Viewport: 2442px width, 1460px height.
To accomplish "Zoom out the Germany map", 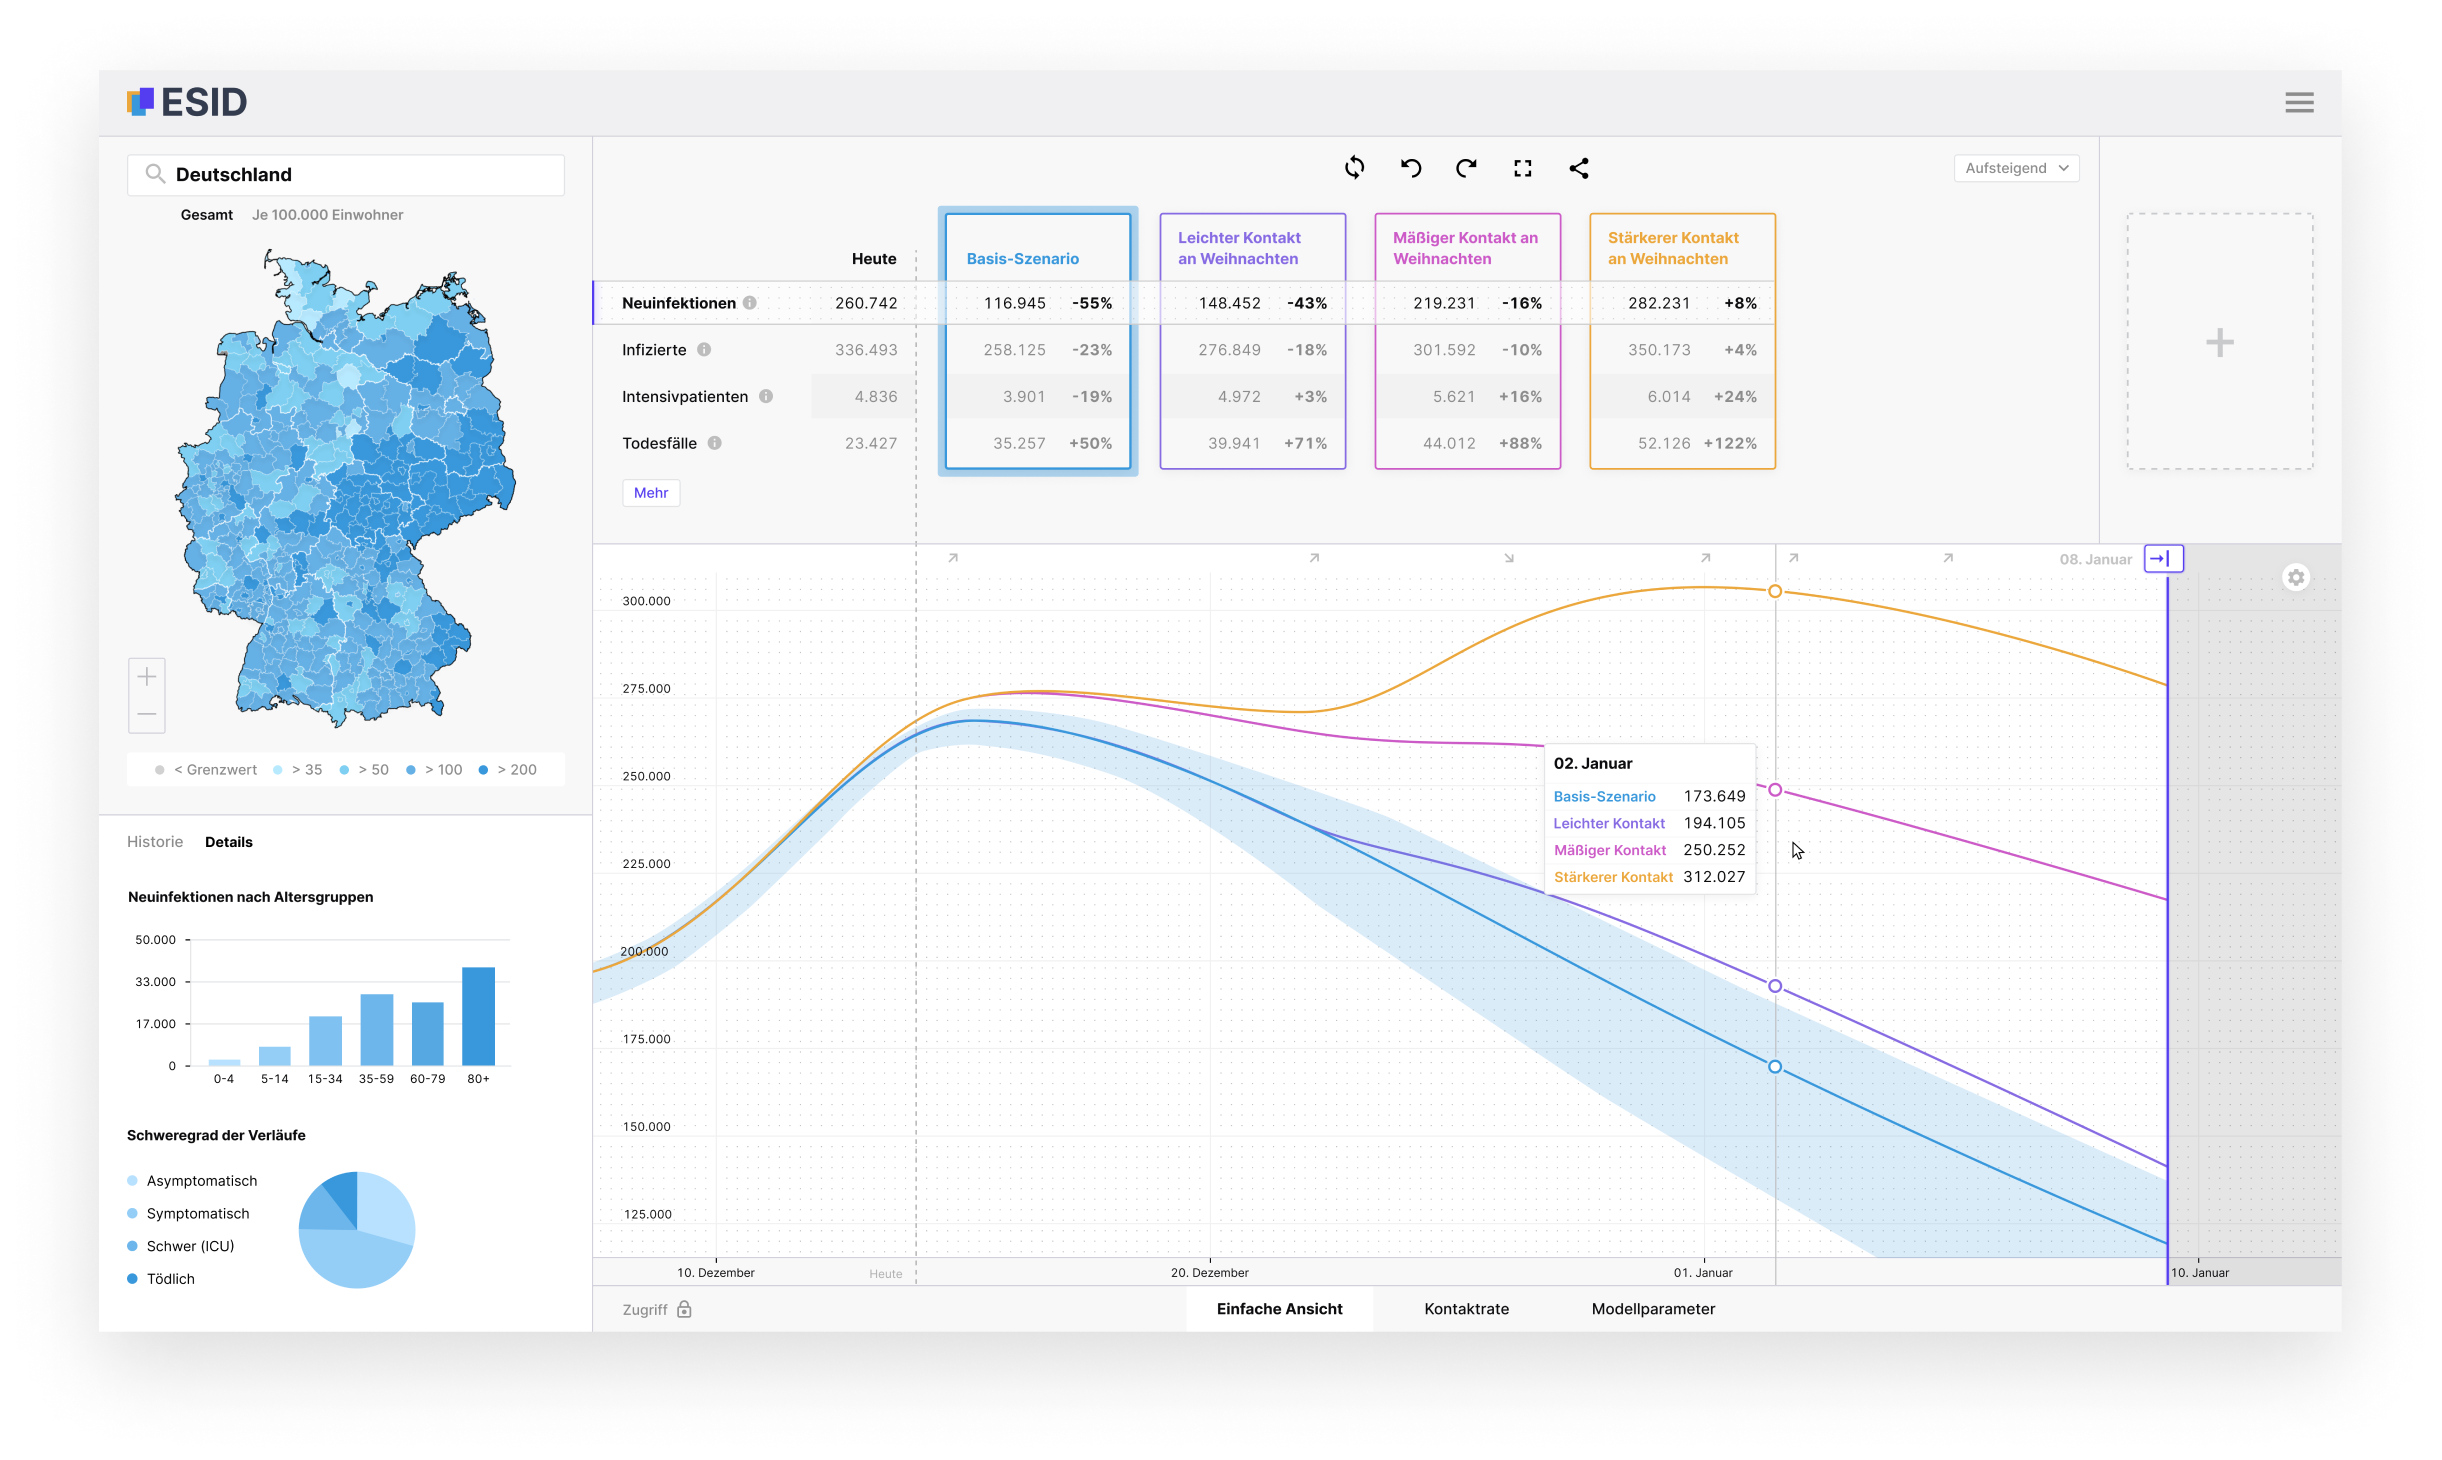I will pos(147,714).
